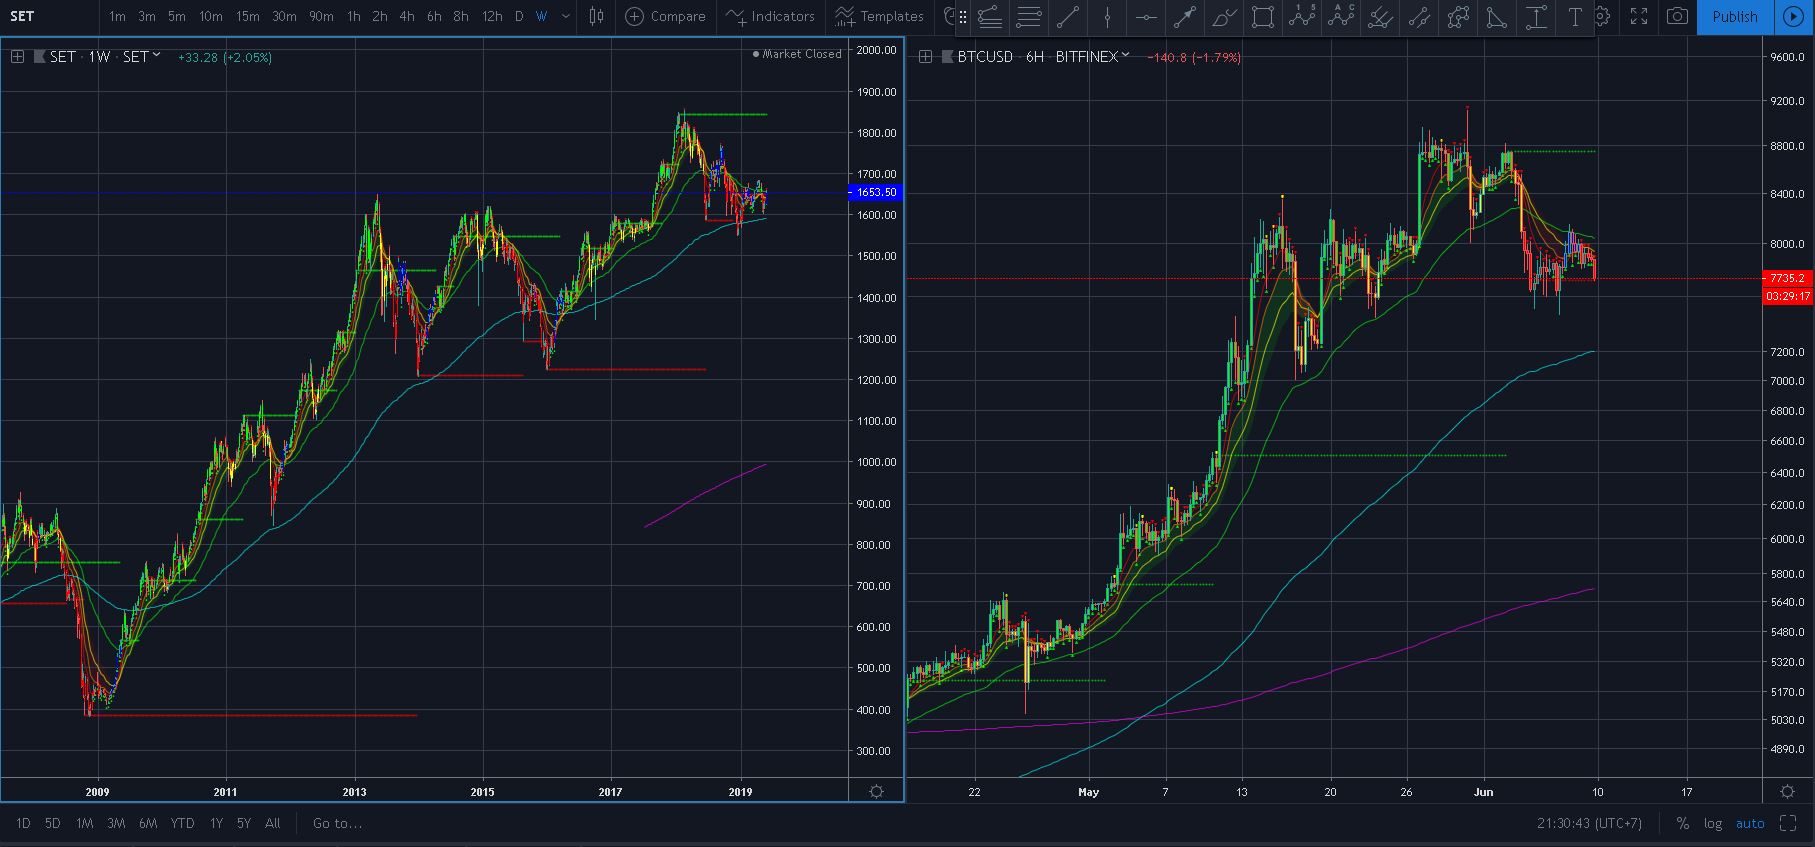Select the 1Y date range
1815x847 pixels.
(216, 823)
